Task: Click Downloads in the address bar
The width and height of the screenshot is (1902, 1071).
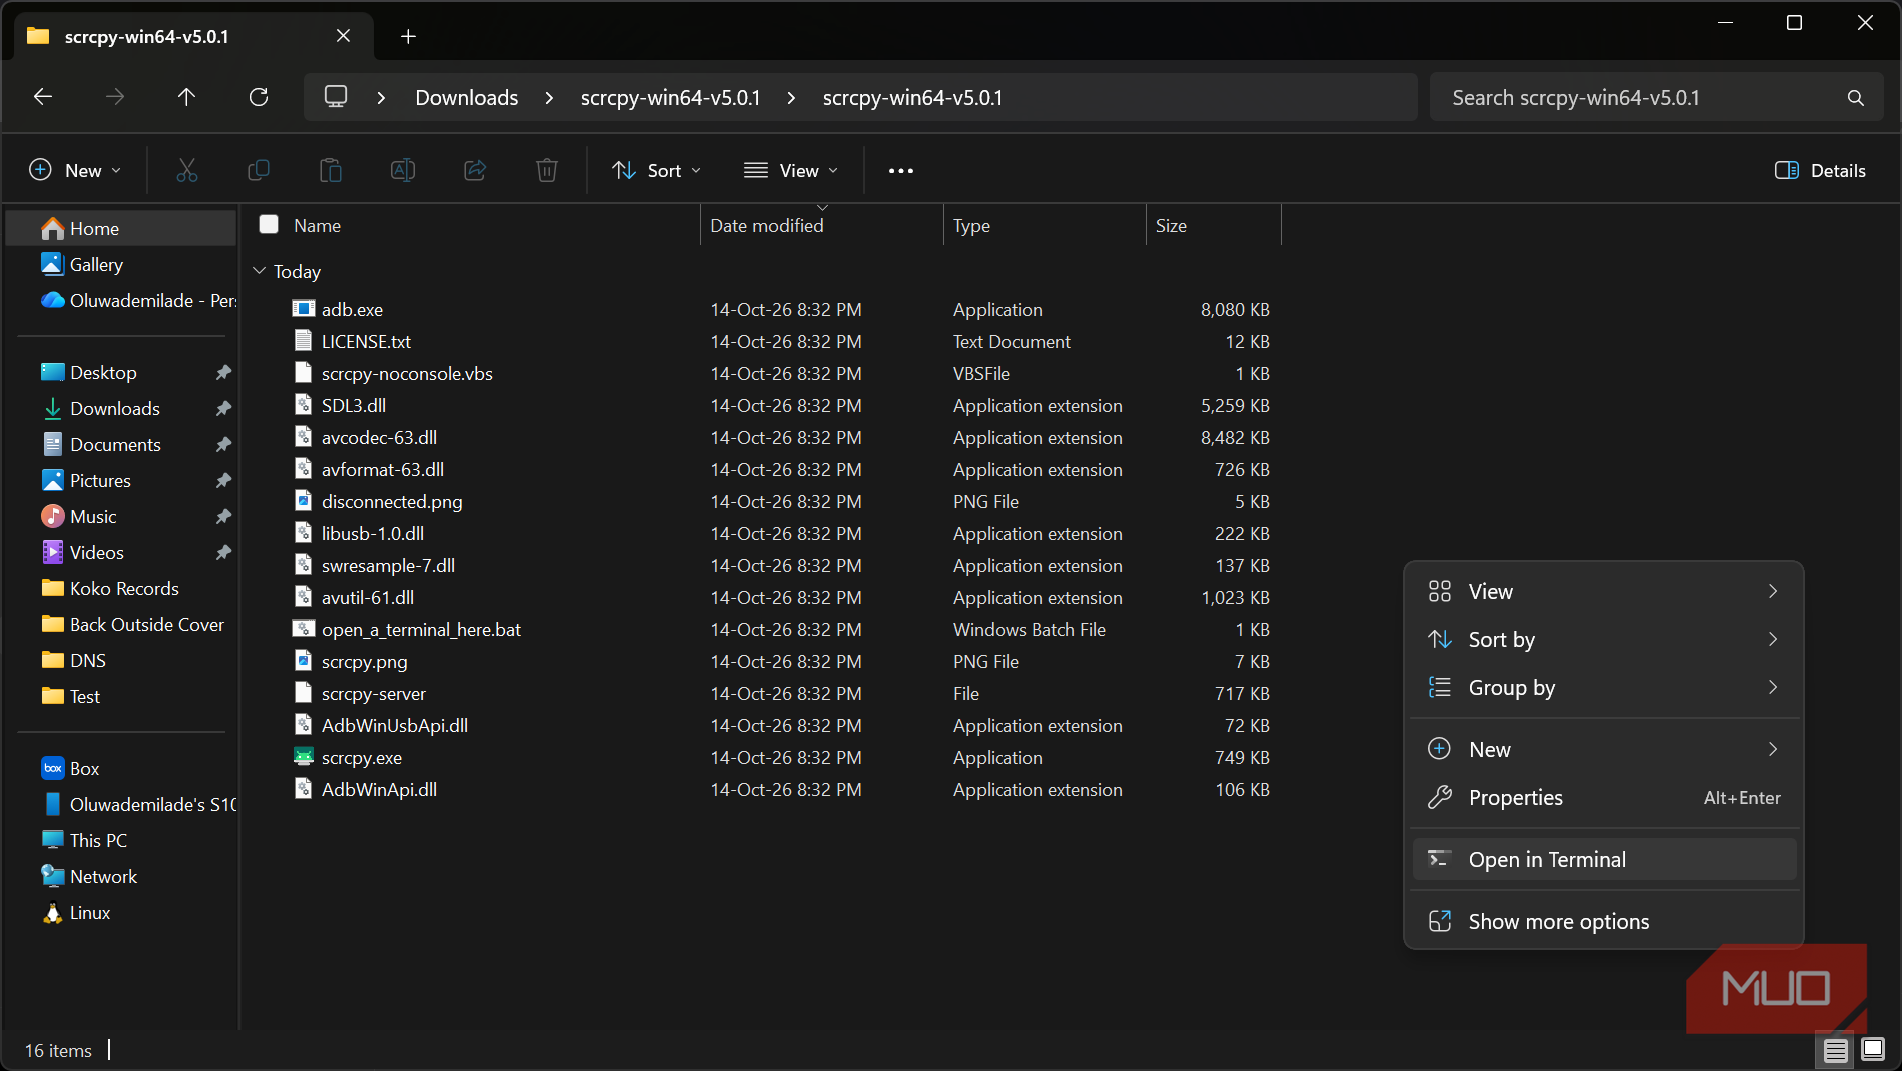Action: pos(467,98)
